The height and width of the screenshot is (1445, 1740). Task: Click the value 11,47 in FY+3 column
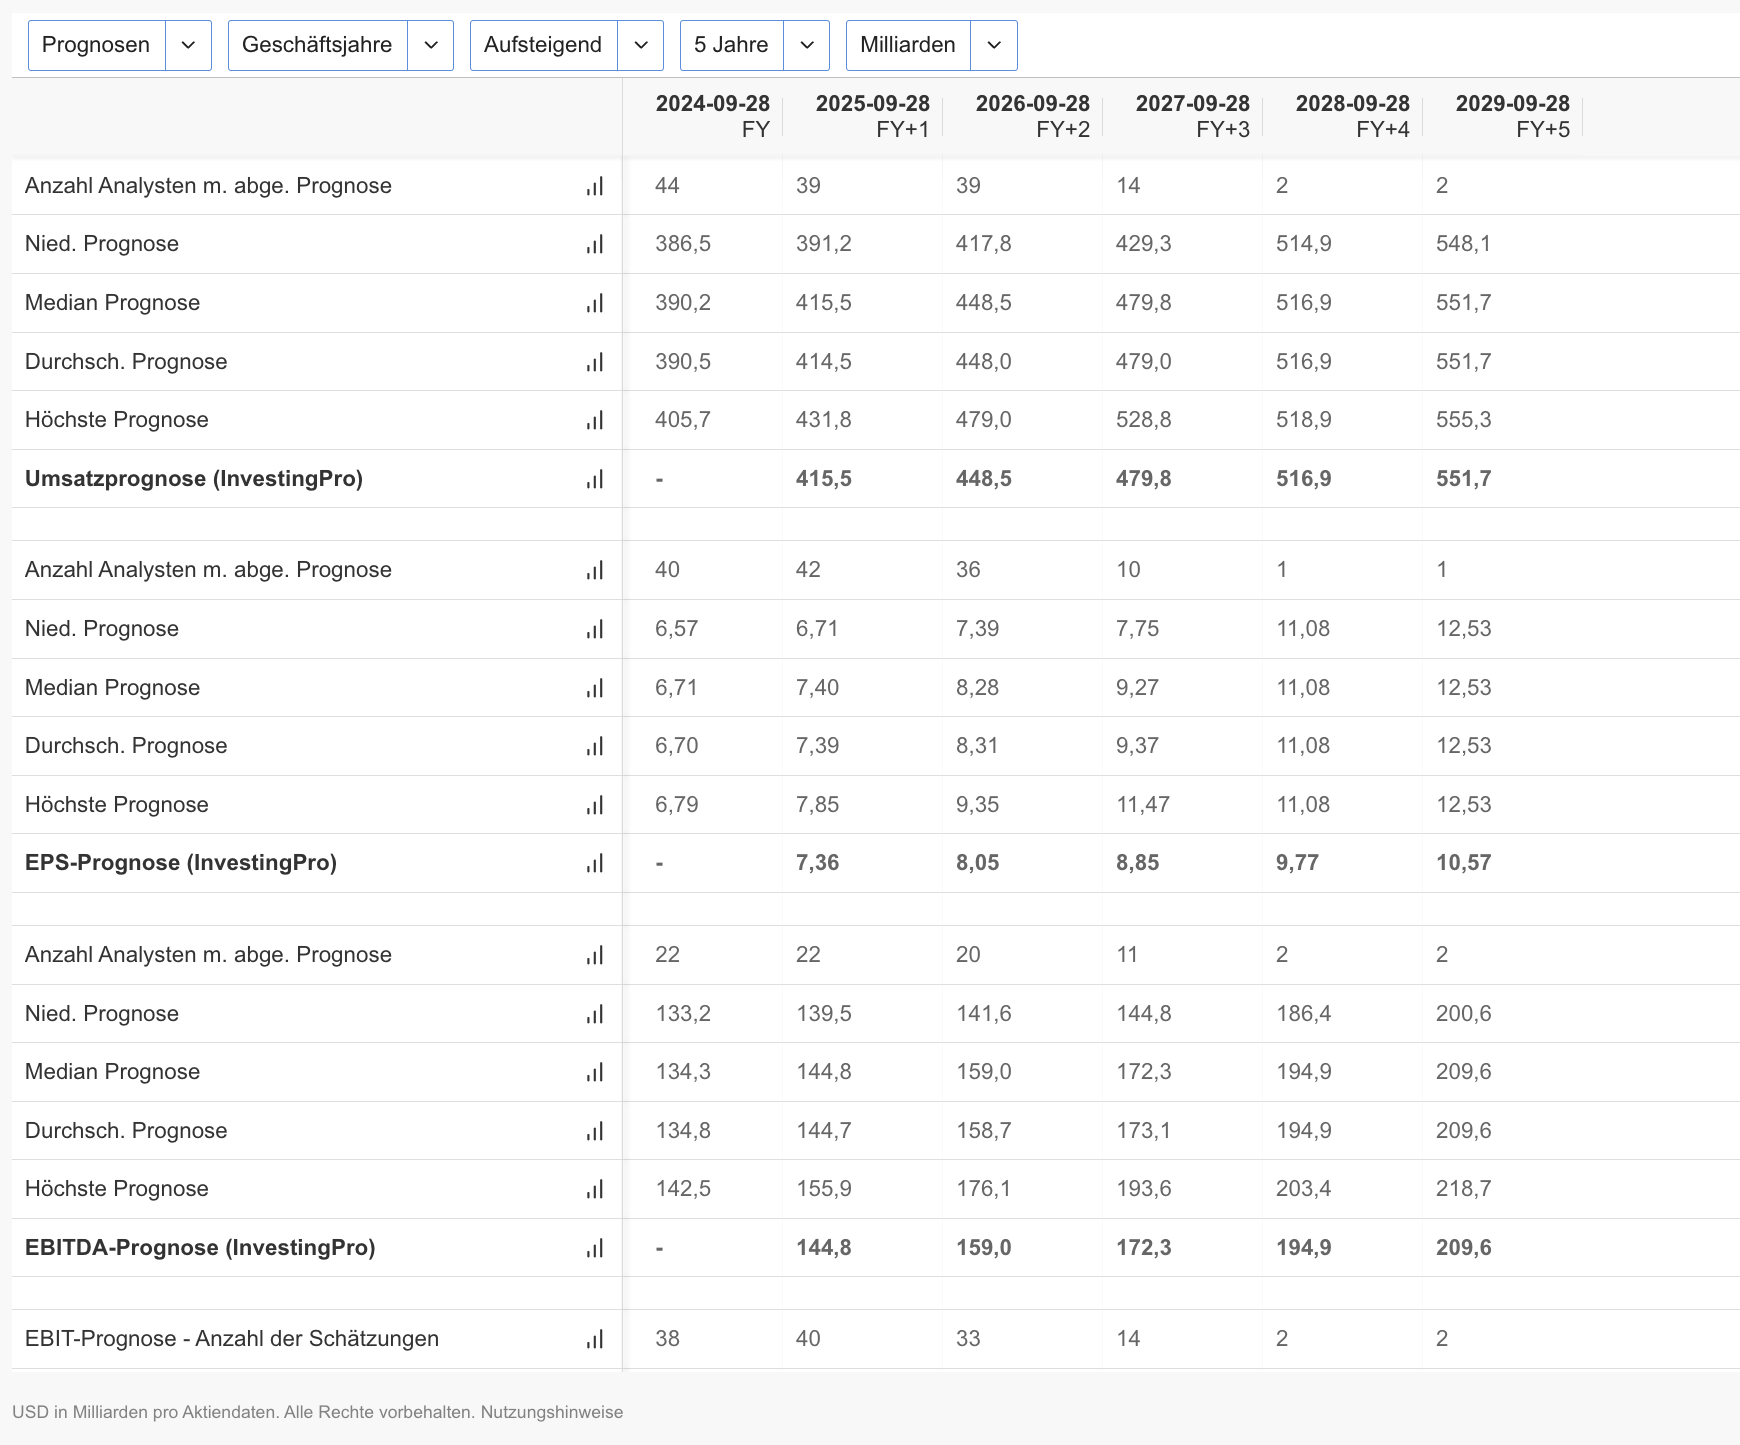tap(1144, 805)
